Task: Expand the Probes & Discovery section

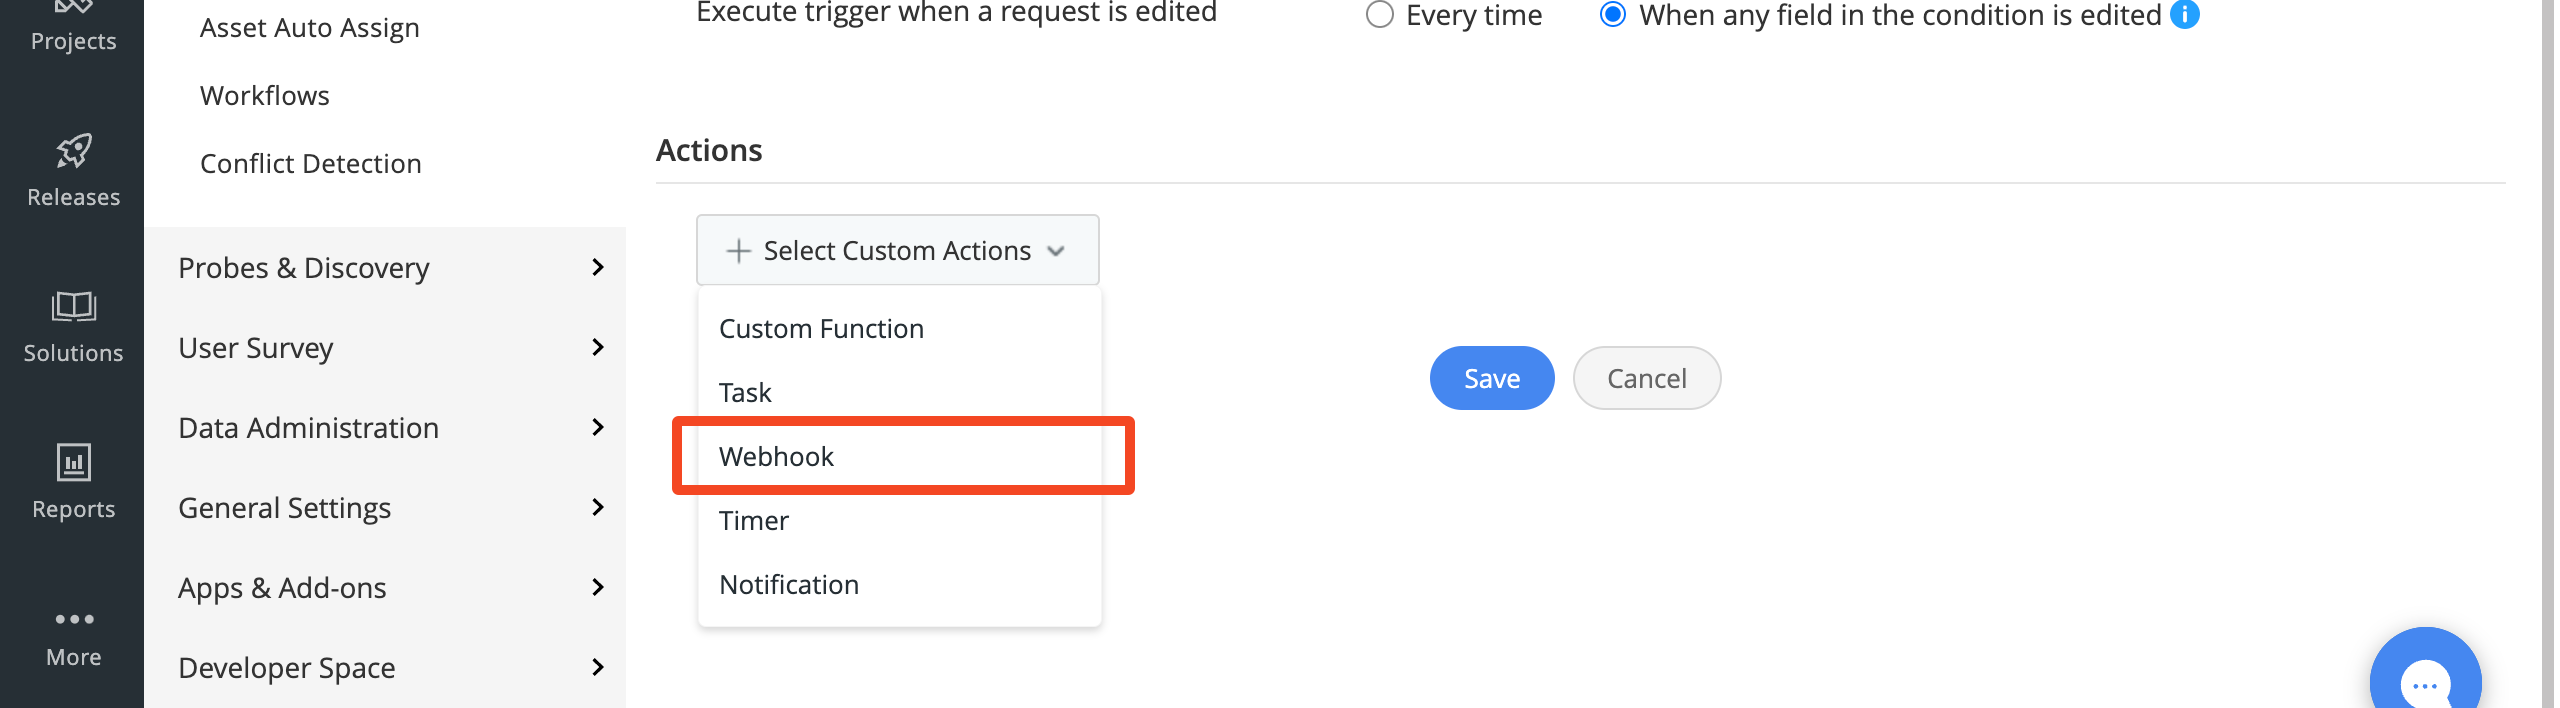Action: pos(391,267)
